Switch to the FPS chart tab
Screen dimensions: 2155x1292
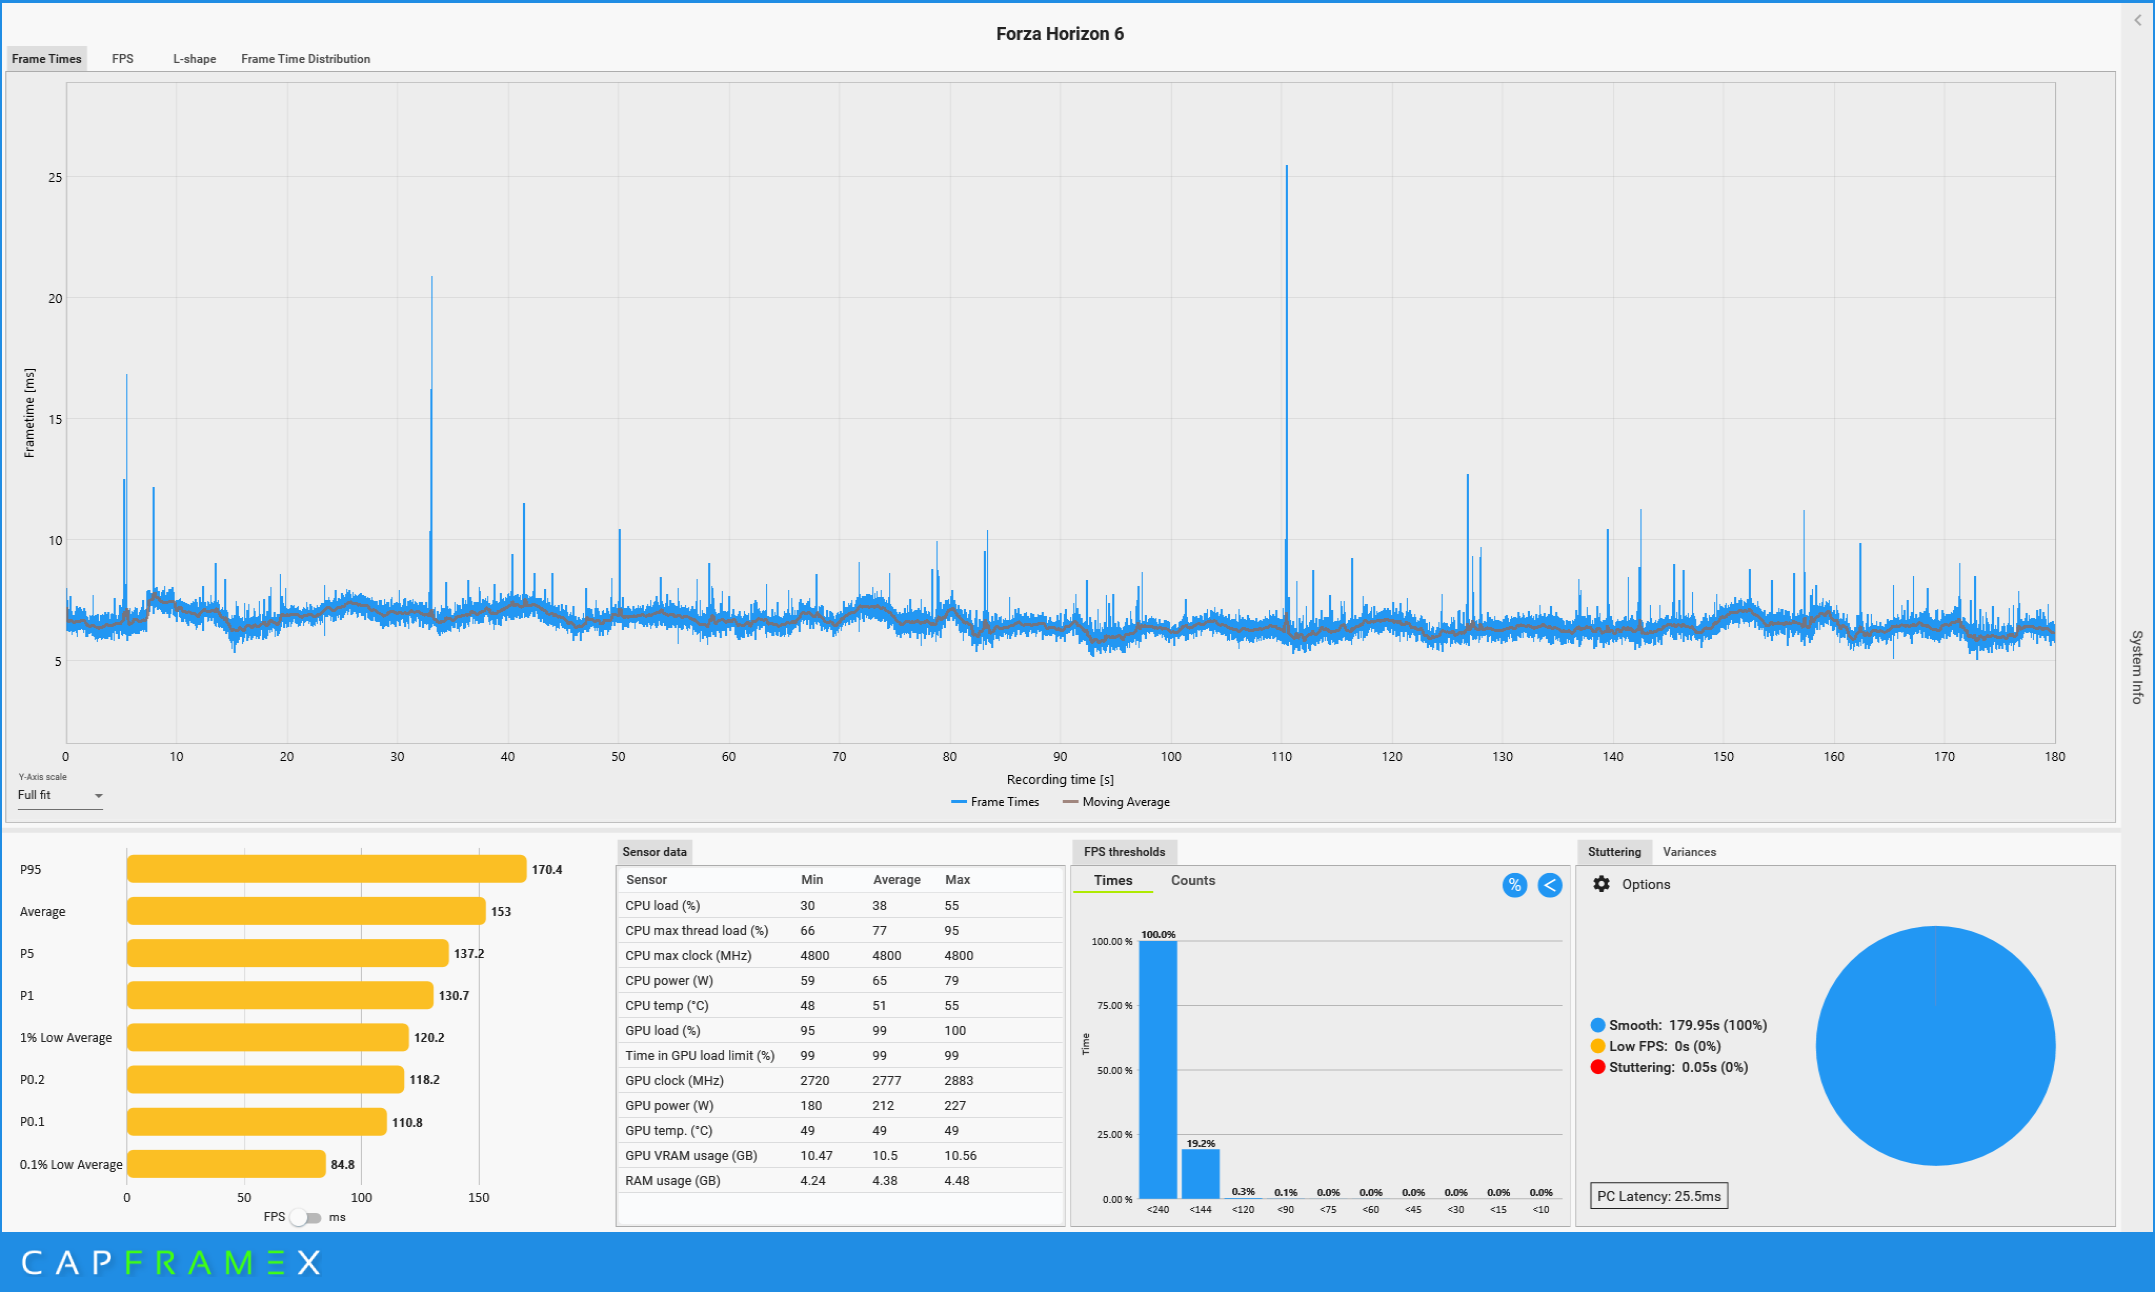click(123, 59)
